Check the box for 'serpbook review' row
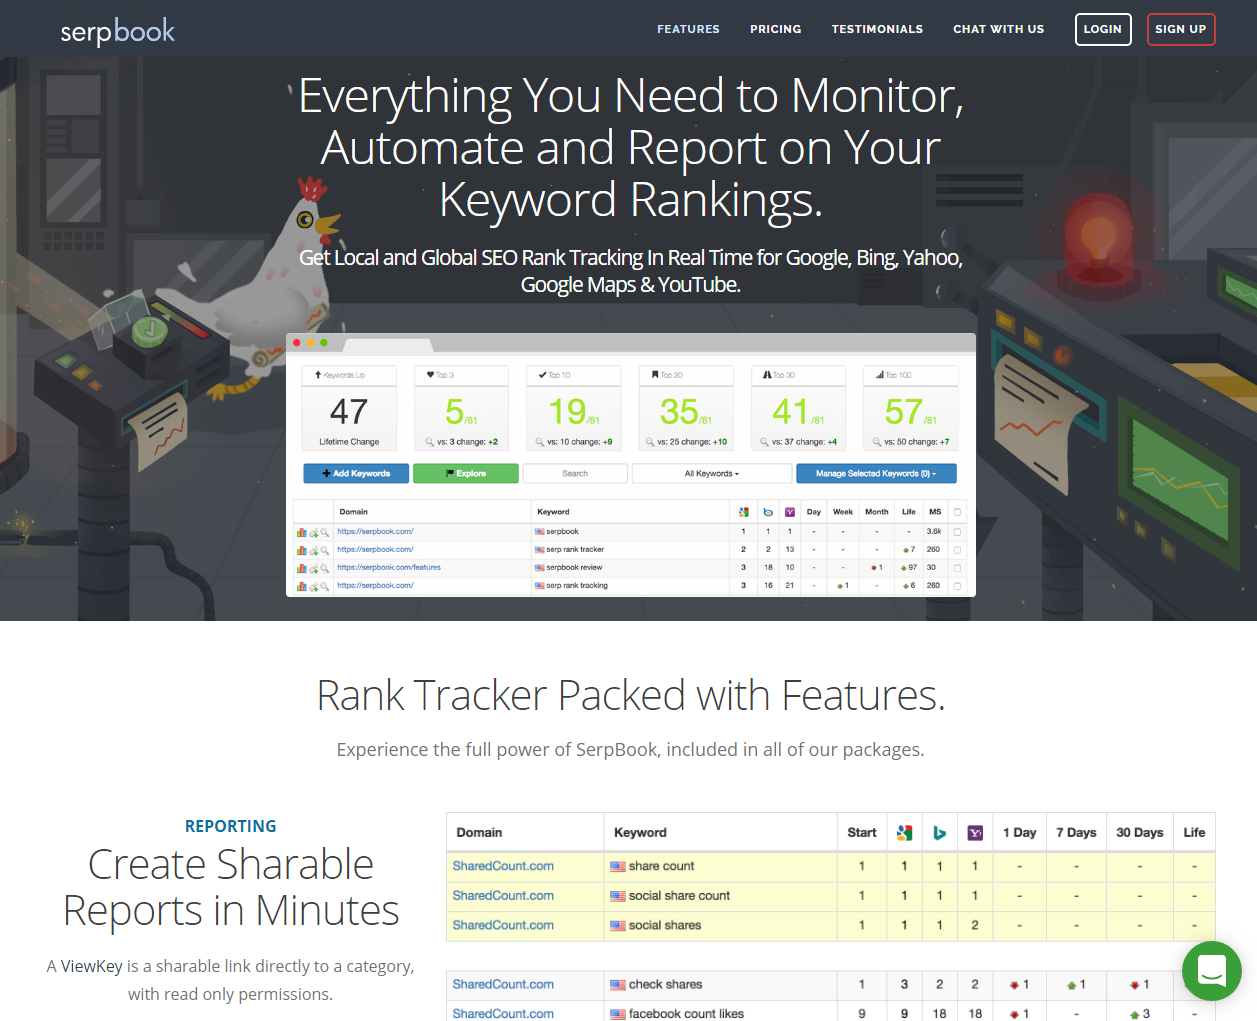The image size is (1257, 1021). click(x=957, y=568)
